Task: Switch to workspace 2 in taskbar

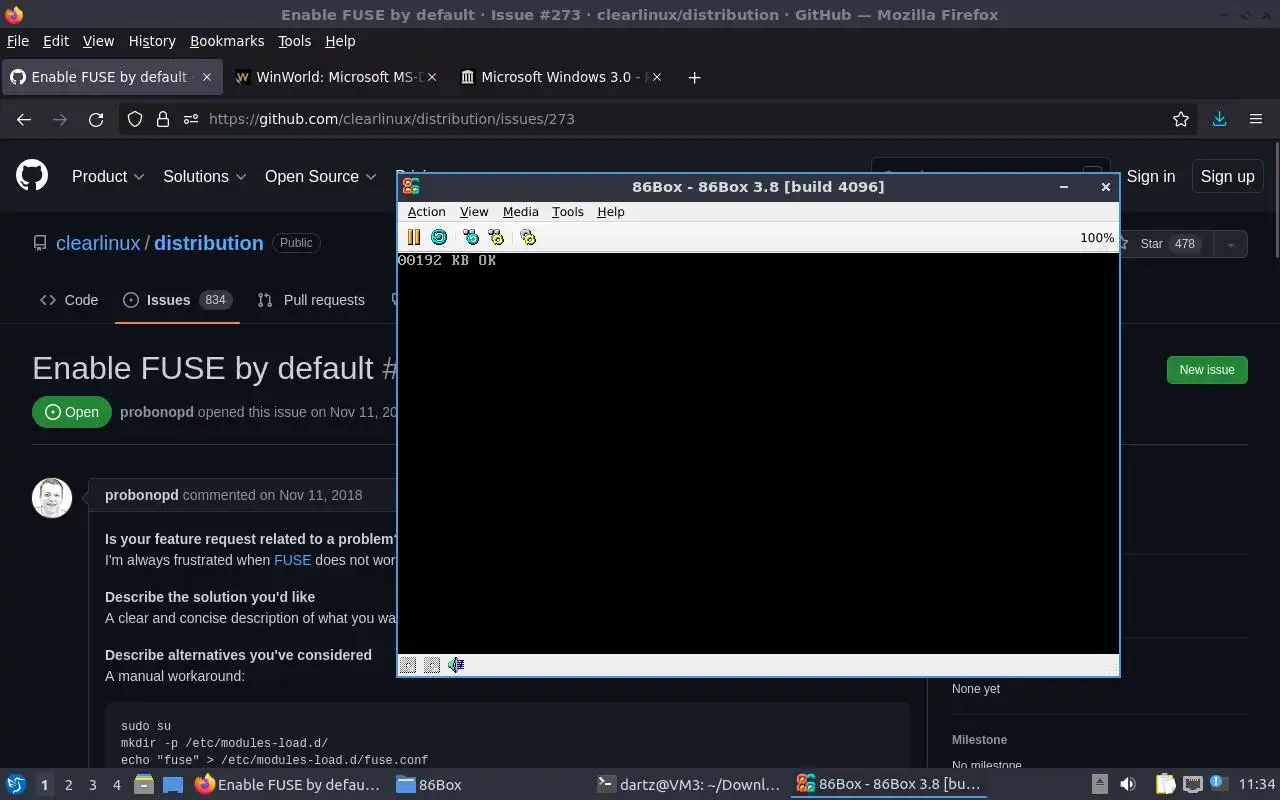Action: click(x=68, y=785)
